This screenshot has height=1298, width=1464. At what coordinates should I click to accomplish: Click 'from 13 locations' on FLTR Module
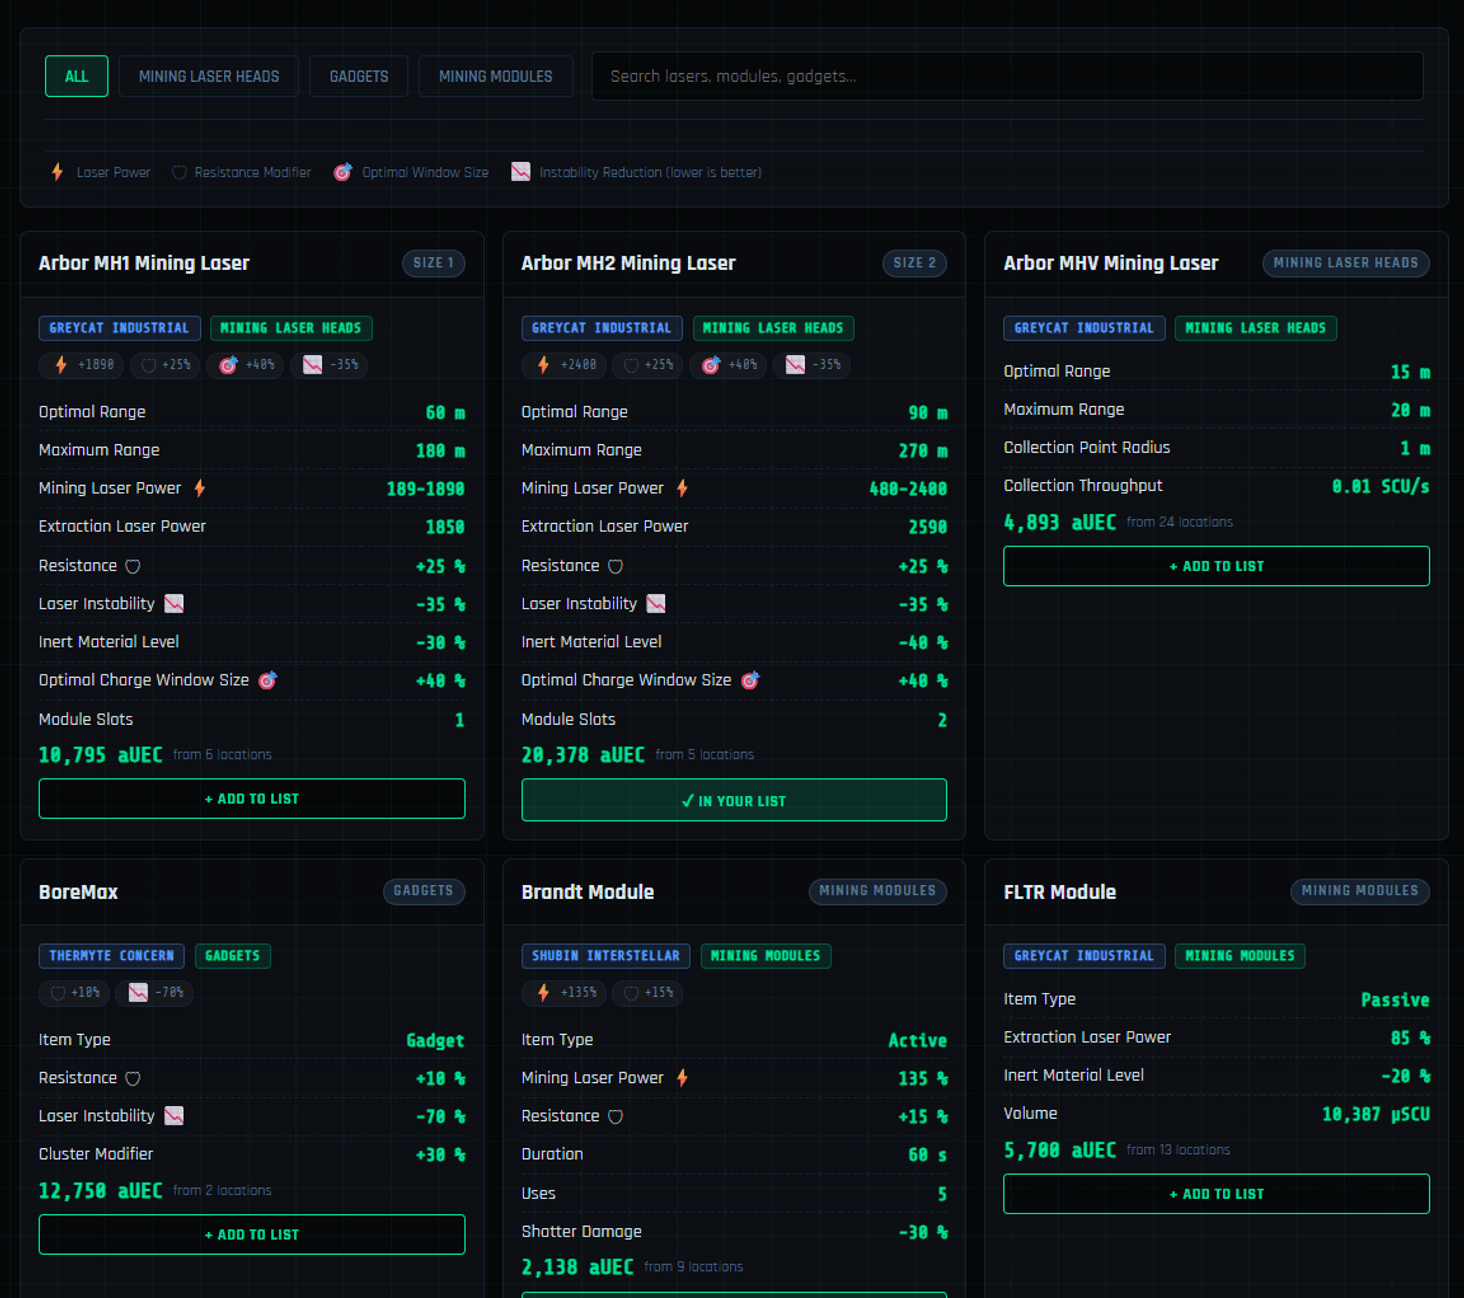pyautogui.click(x=1178, y=1150)
